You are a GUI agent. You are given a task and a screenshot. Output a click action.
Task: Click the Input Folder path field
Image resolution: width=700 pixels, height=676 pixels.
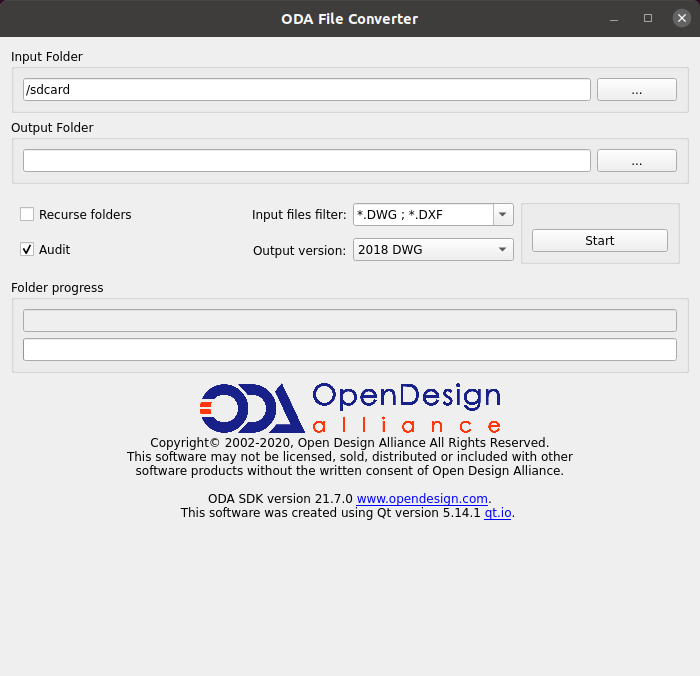click(x=307, y=90)
